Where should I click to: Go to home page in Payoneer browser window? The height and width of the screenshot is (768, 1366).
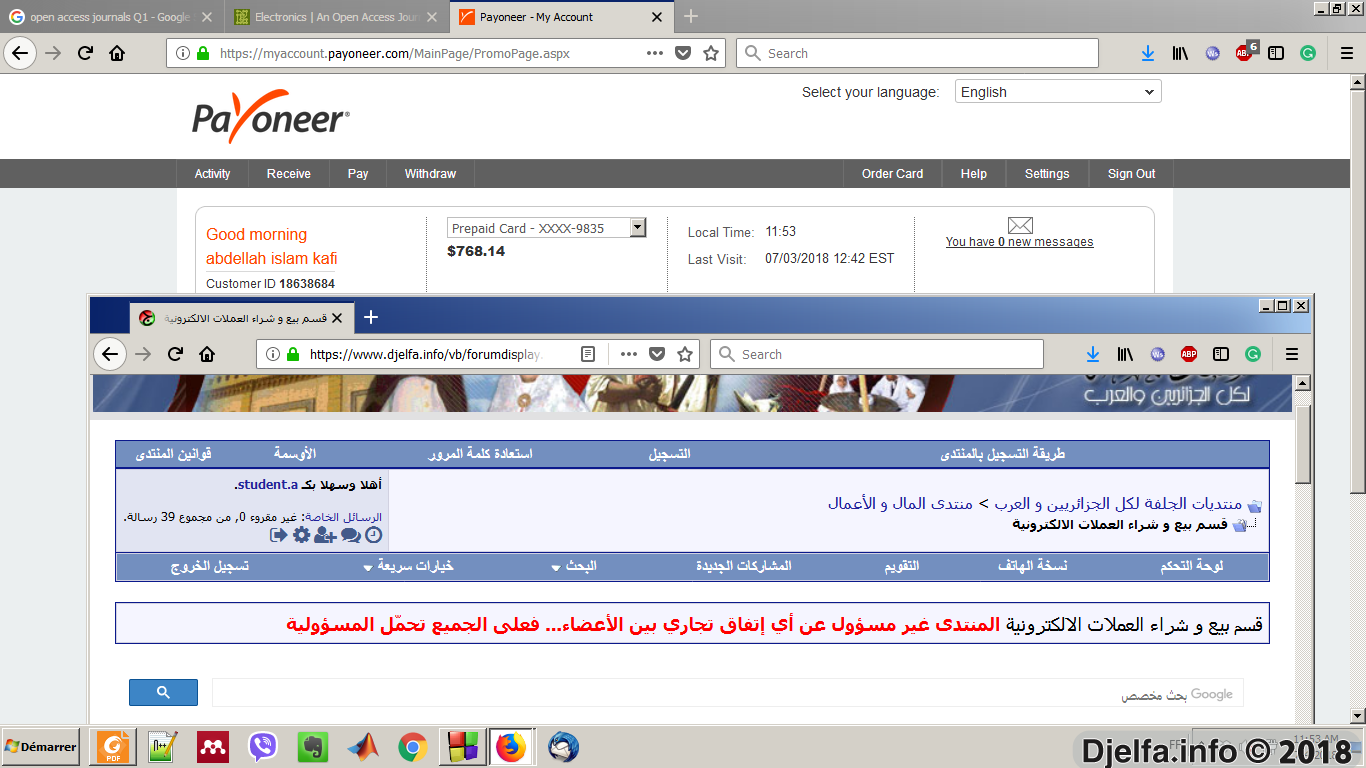coord(117,53)
